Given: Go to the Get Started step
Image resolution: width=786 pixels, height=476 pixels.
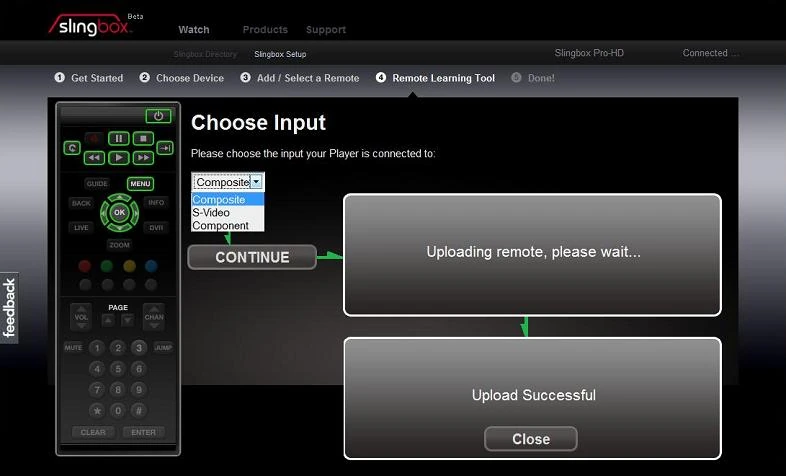Looking at the screenshot, I should pyautogui.click(x=89, y=78).
